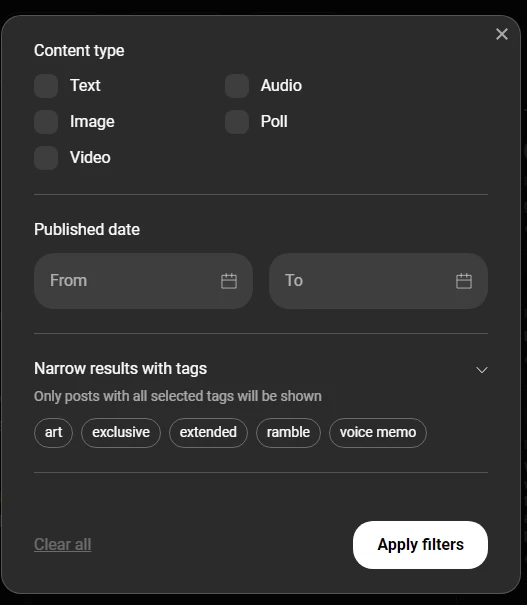This screenshot has width=527, height=605.
Task: Focus the From published date field
Action: point(144,281)
